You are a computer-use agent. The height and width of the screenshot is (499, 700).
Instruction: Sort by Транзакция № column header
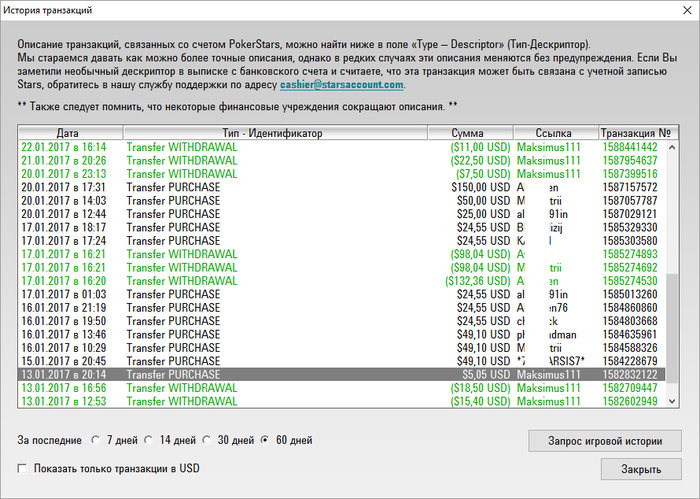(x=638, y=133)
